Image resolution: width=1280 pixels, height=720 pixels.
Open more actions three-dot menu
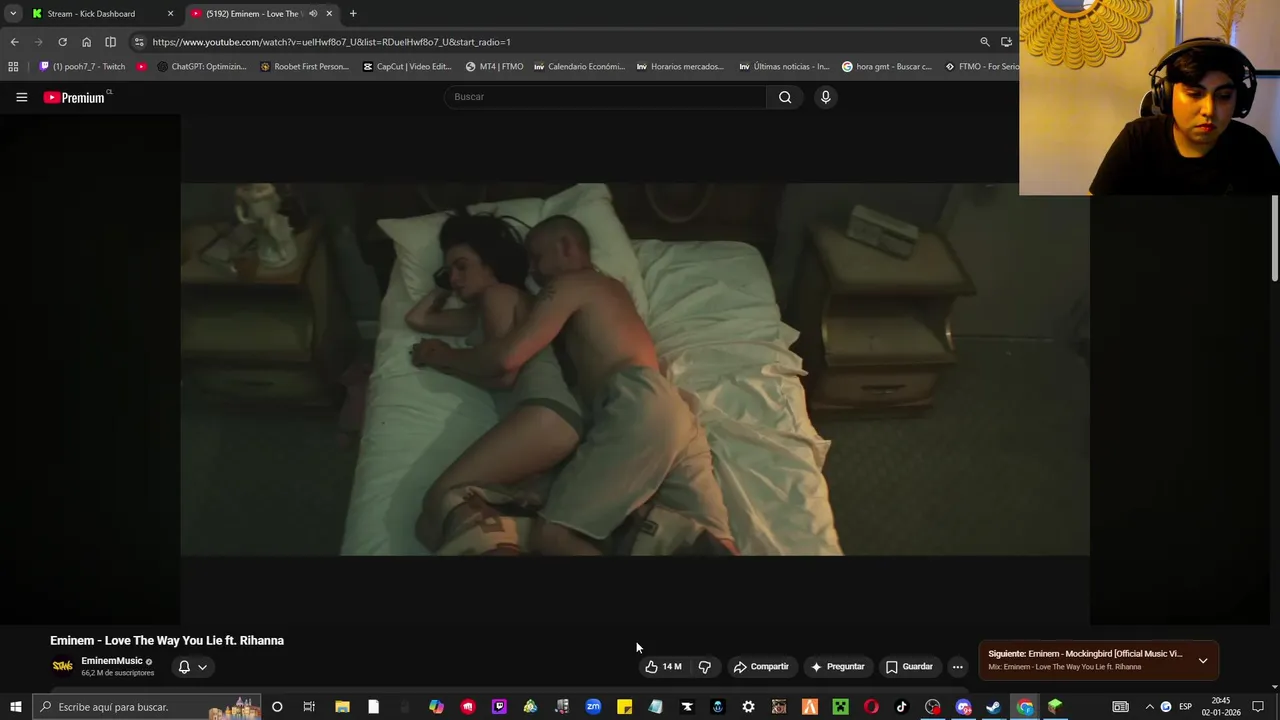tap(957, 667)
